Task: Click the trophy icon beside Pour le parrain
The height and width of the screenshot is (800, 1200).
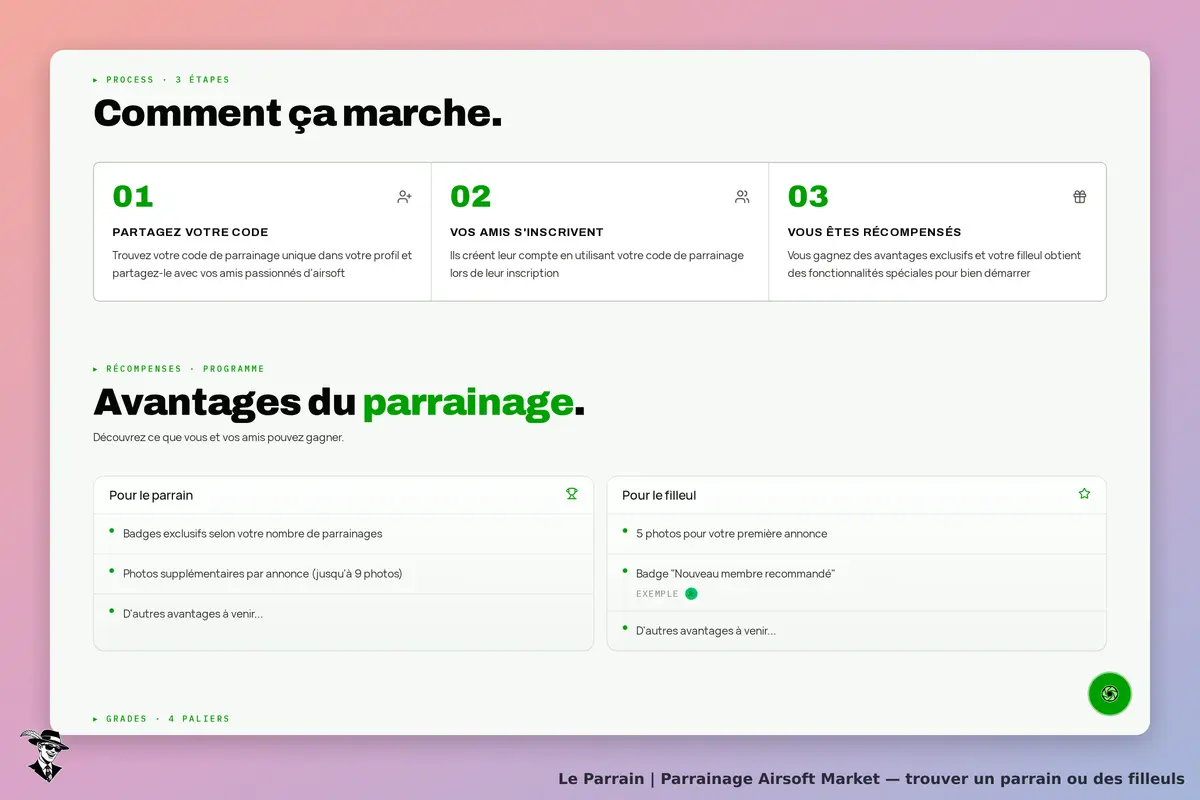Action: pyautogui.click(x=572, y=494)
